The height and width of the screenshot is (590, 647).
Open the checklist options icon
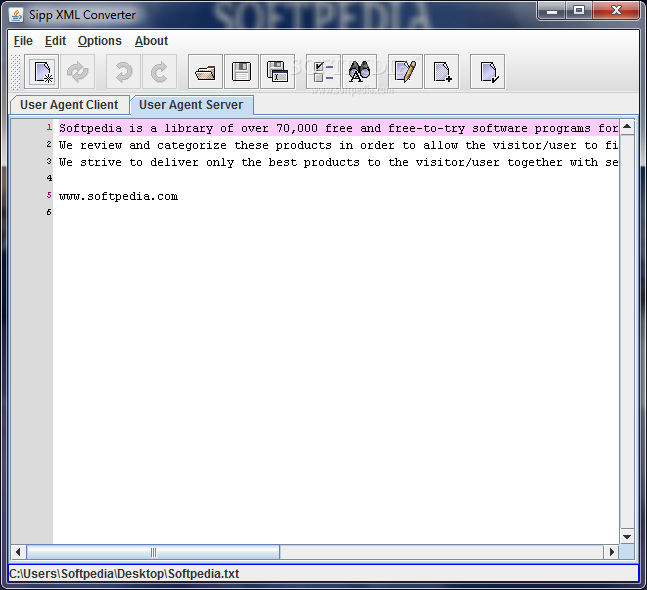click(323, 72)
